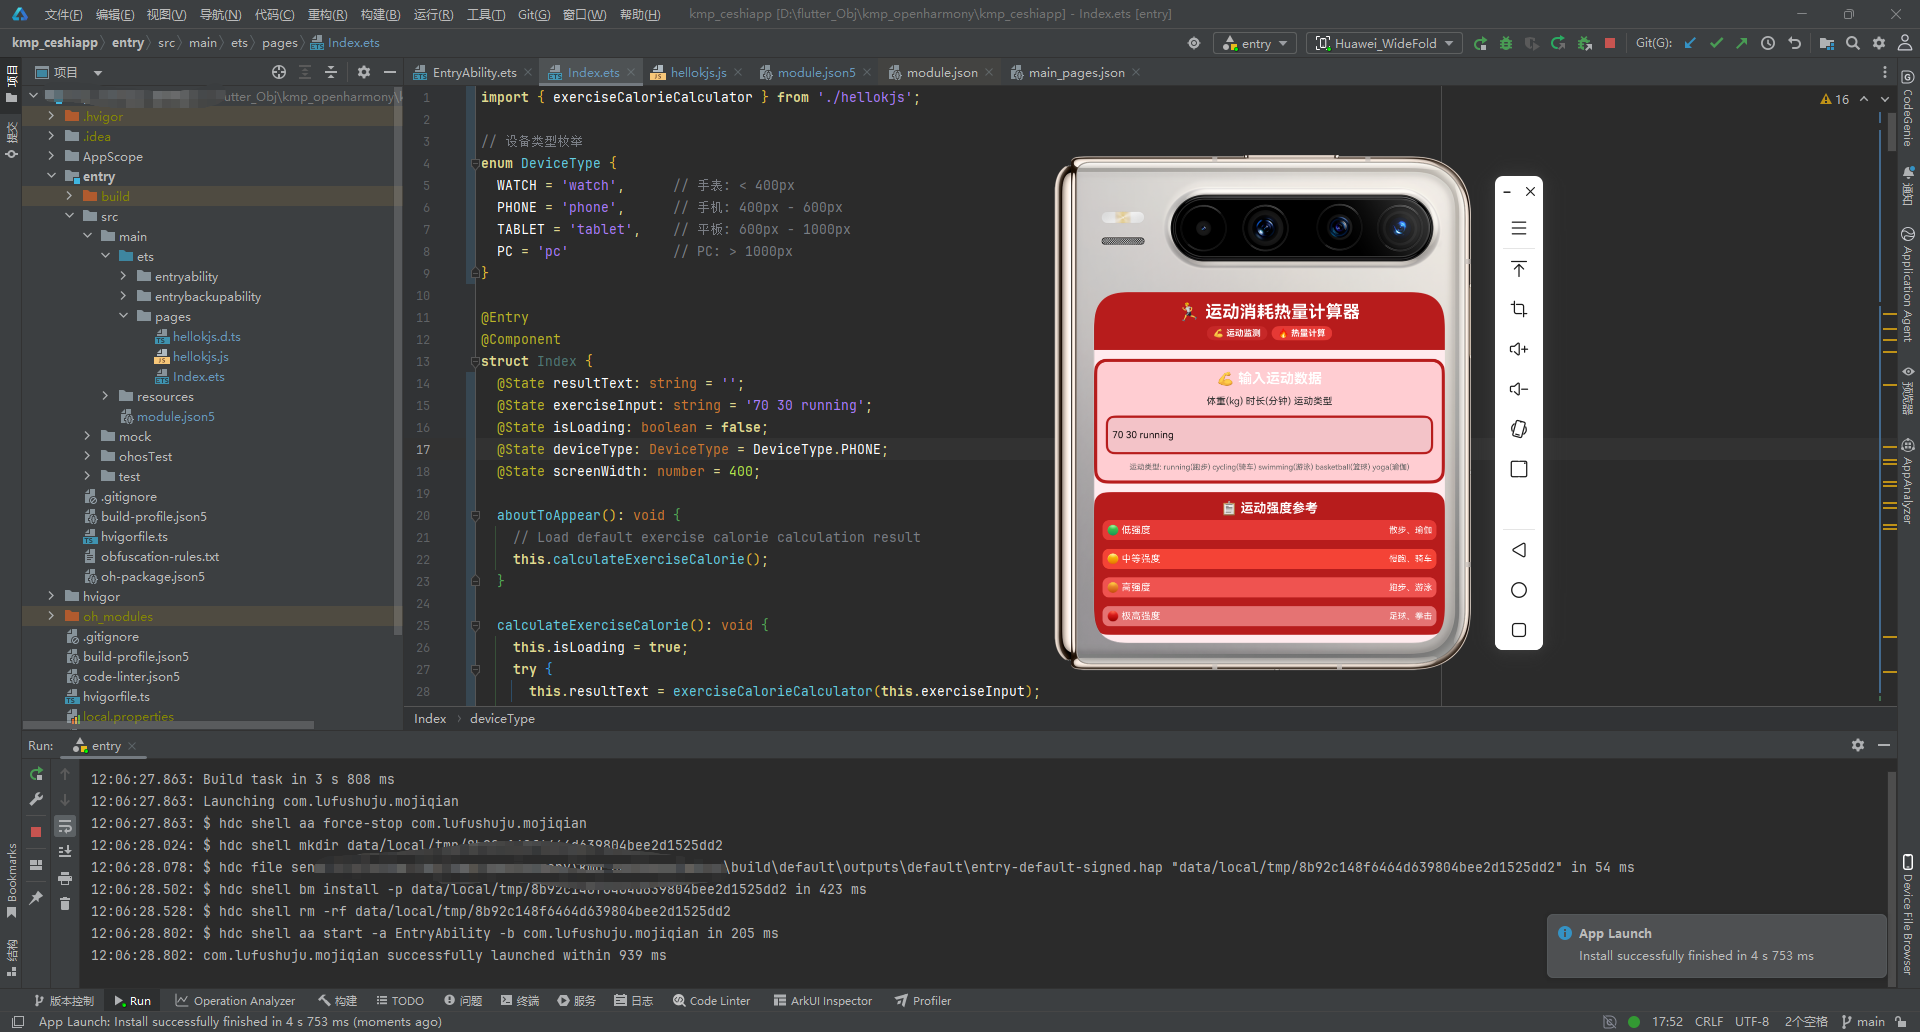Expand the entryability folder
The image size is (1920, 1032).
pyautogui.click(x=123, y=276)
